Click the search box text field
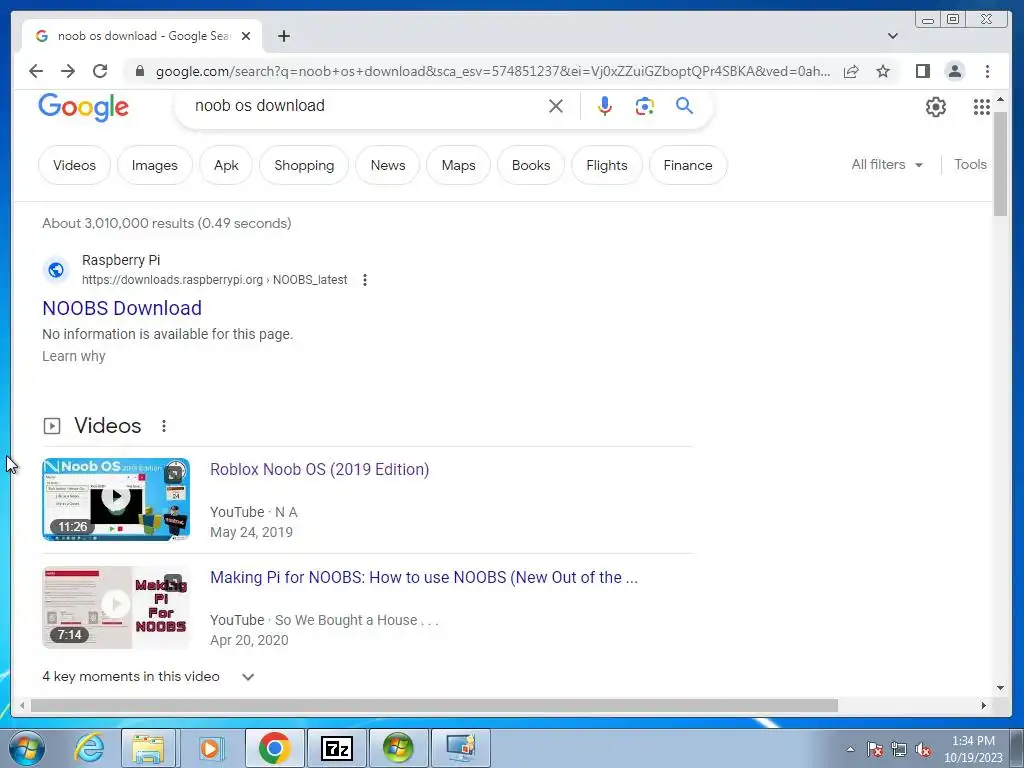1024x768 pixels. [366, 106]
